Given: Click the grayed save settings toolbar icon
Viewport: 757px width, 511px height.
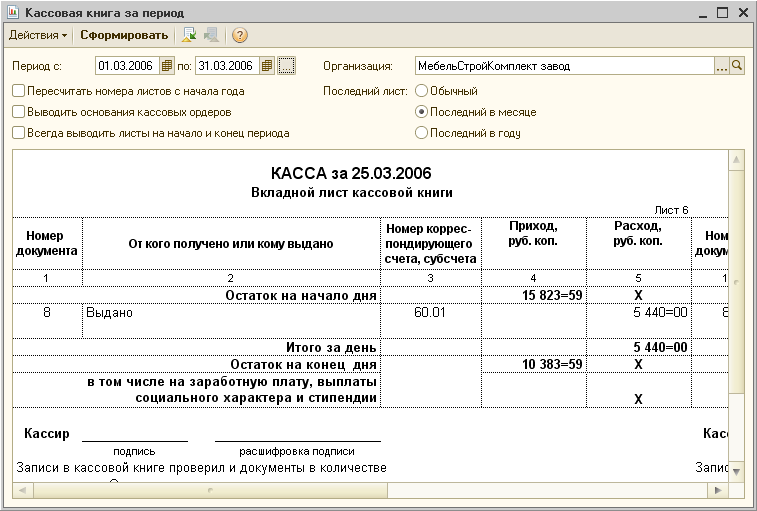Looking at the screenshot, I should pos(211,35).
